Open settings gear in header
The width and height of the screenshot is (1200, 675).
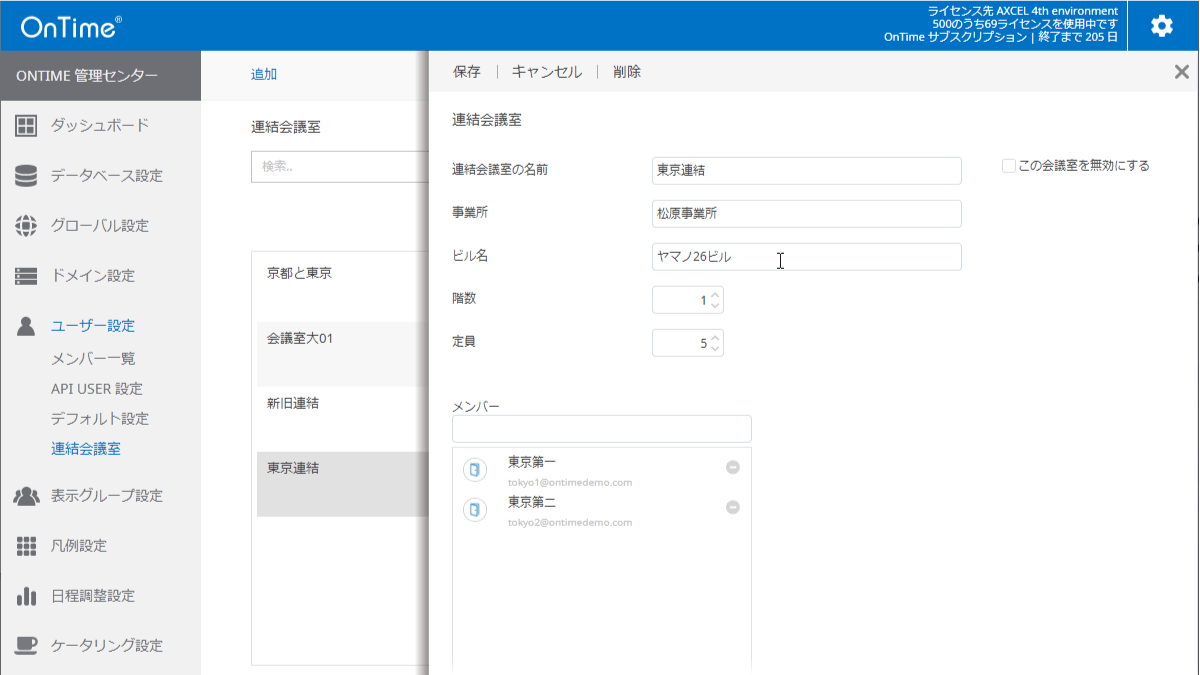click(1161, 26)
